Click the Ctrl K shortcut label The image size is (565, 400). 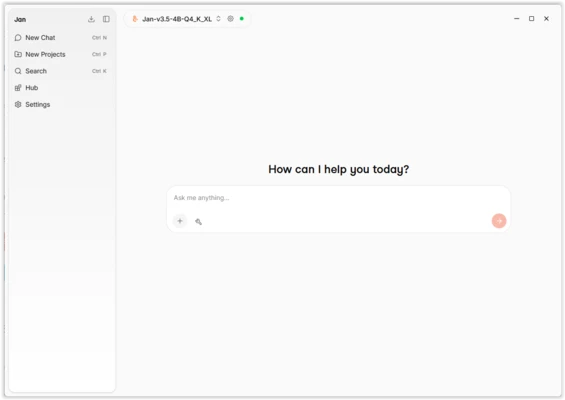click(99, 71)
